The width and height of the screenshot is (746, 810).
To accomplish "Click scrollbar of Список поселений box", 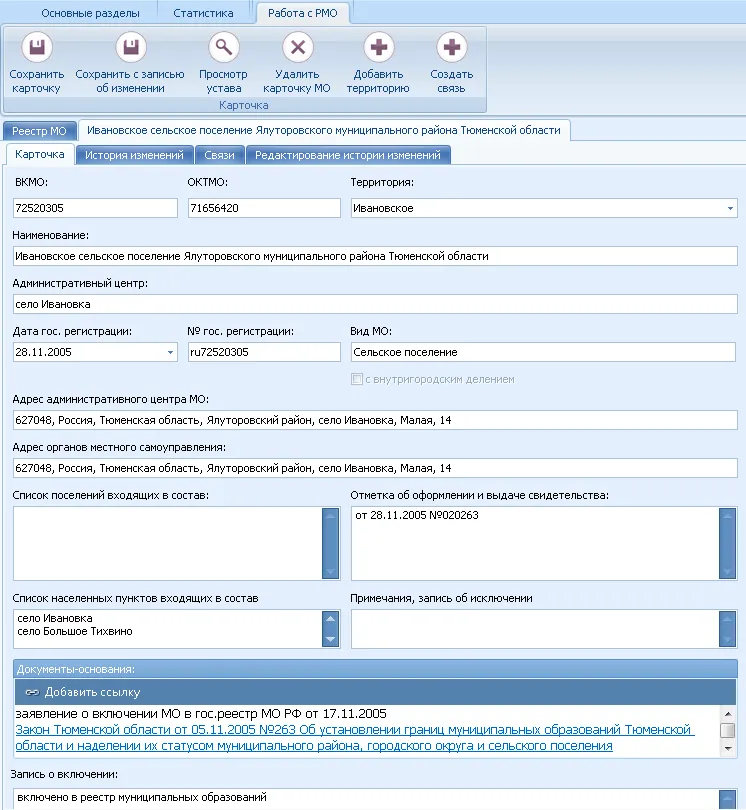I will point(330,543).
